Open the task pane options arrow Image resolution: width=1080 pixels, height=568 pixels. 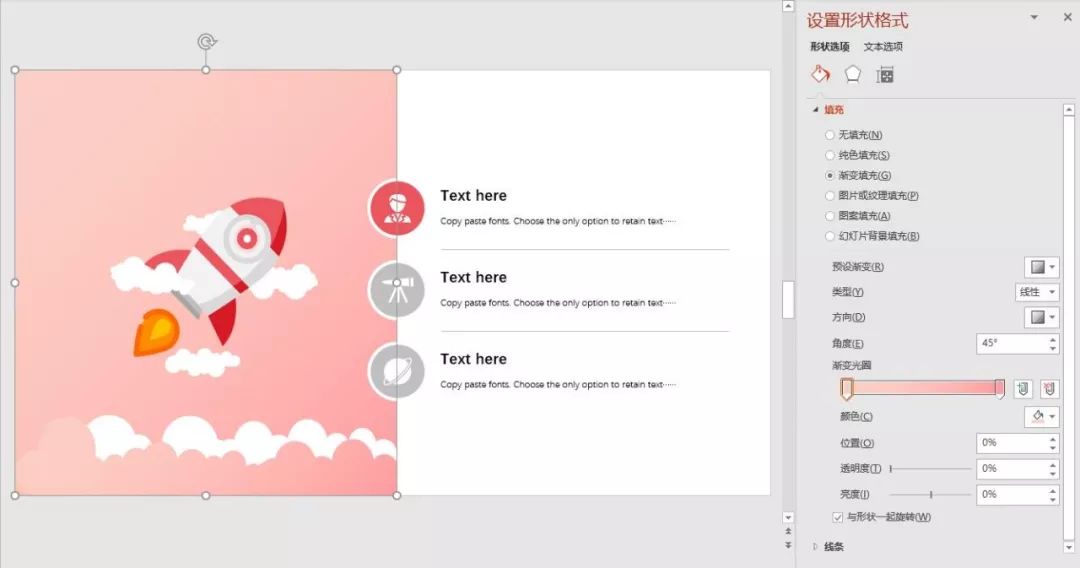pyautogui.click(x=1034, y=18)
